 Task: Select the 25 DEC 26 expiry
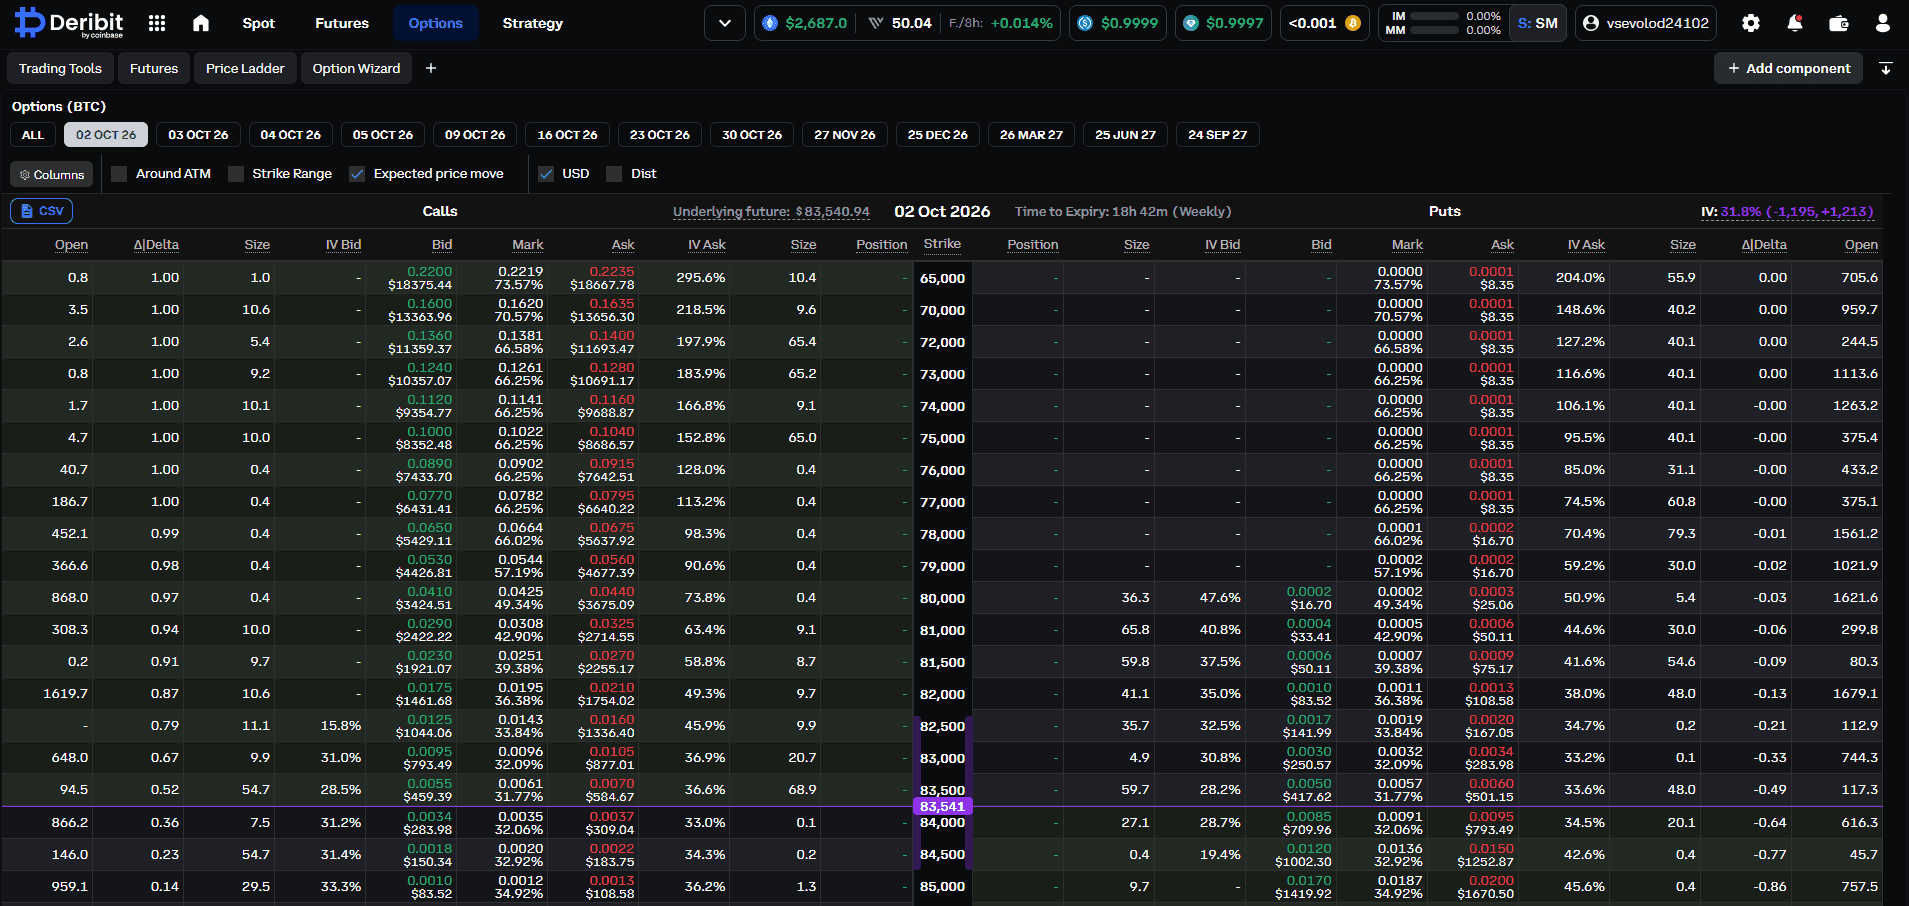937,135
